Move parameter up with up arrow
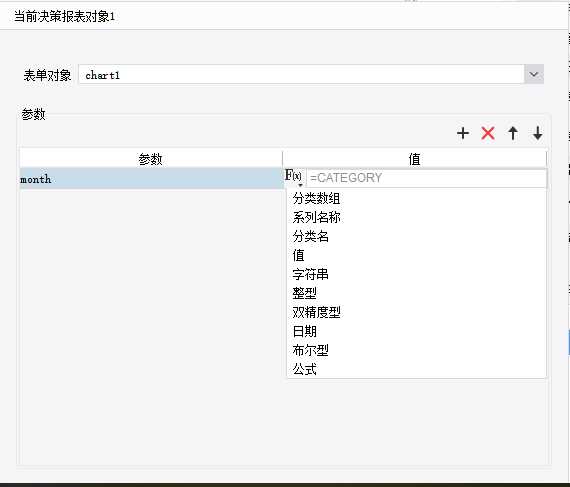Screen dimensions: 570x487 [513, 133]
